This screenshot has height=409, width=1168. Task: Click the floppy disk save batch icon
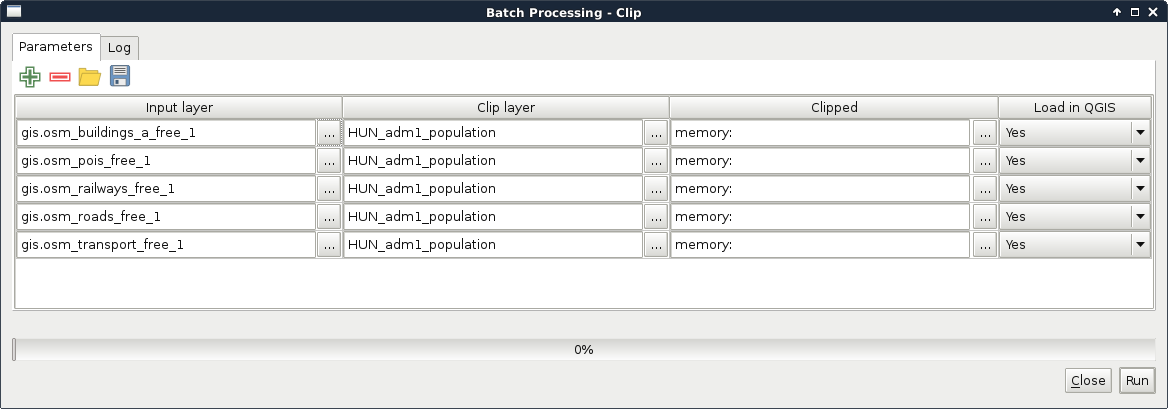pos(120,77)
